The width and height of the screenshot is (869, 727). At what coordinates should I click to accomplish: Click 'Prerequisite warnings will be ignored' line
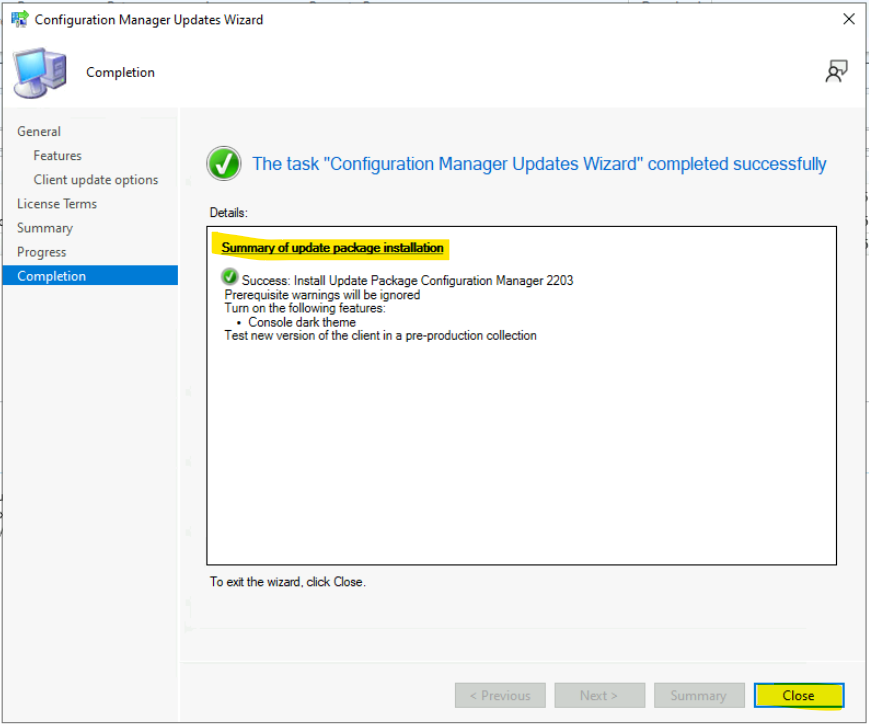pos(322,295)
